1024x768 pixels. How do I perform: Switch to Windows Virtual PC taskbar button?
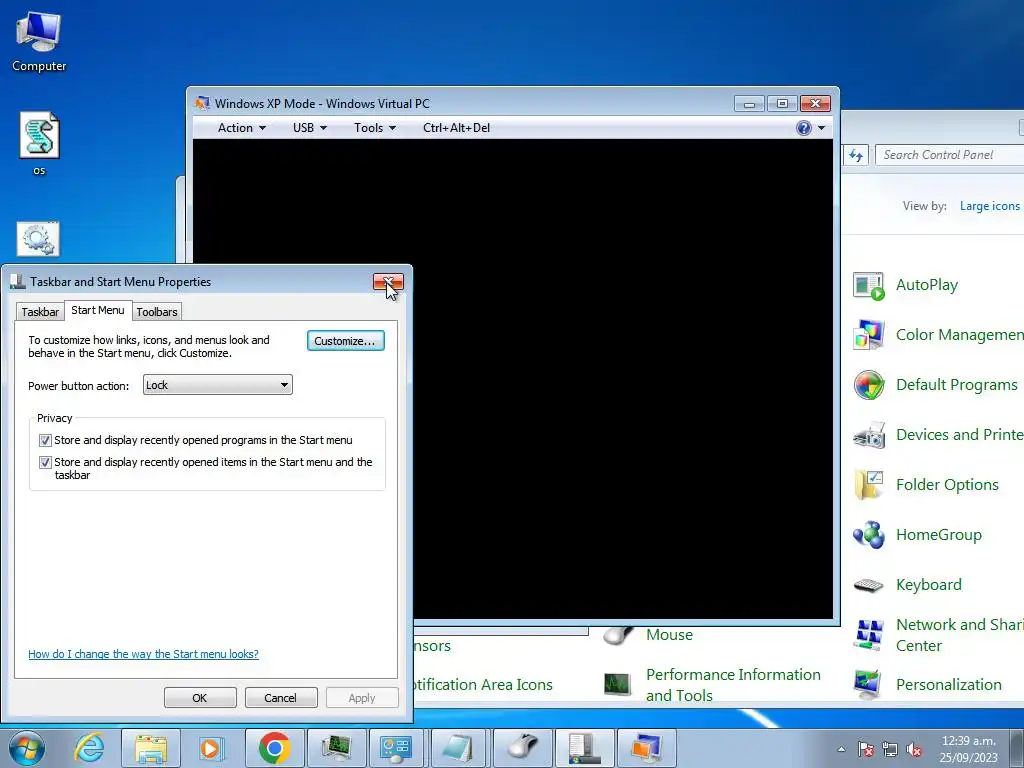click(x=646, y=748)
